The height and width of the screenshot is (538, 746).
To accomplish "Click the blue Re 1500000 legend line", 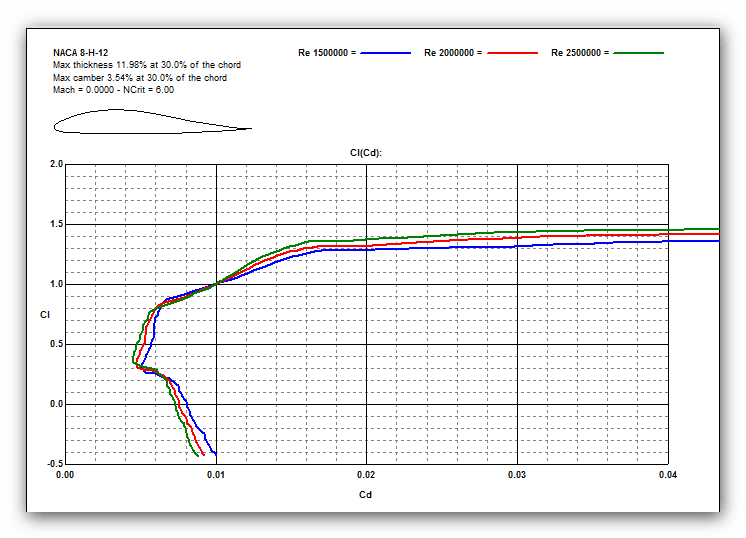I will click(386, 52).
